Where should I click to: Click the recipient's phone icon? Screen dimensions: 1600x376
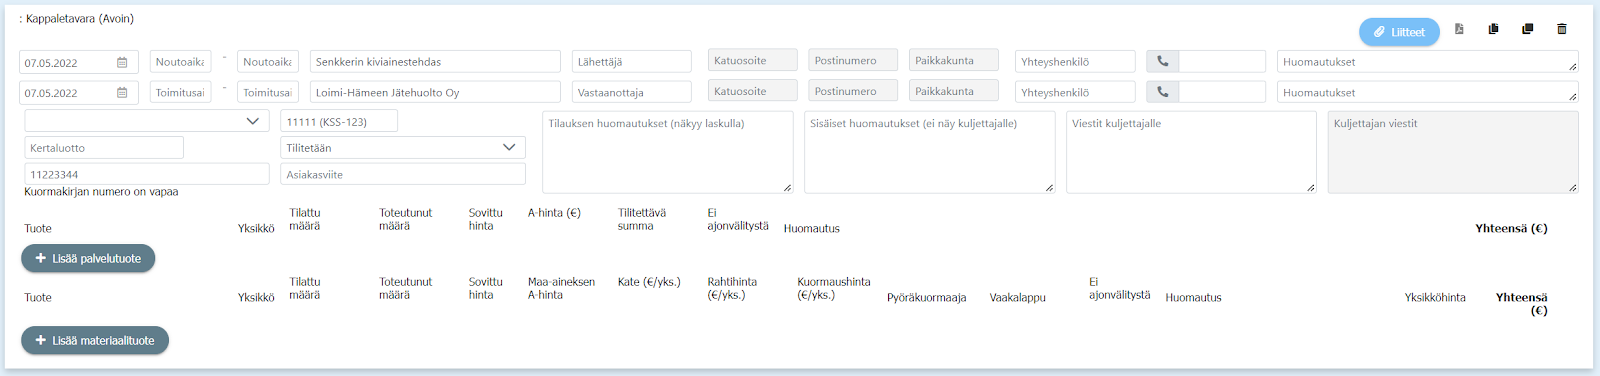pyautogui.click(x=1162, y=92)
